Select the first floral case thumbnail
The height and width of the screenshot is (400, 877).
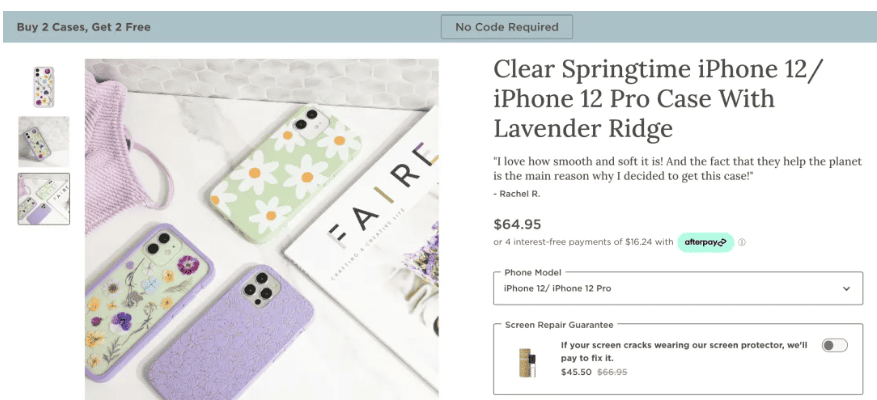click(x=44, y=86)
